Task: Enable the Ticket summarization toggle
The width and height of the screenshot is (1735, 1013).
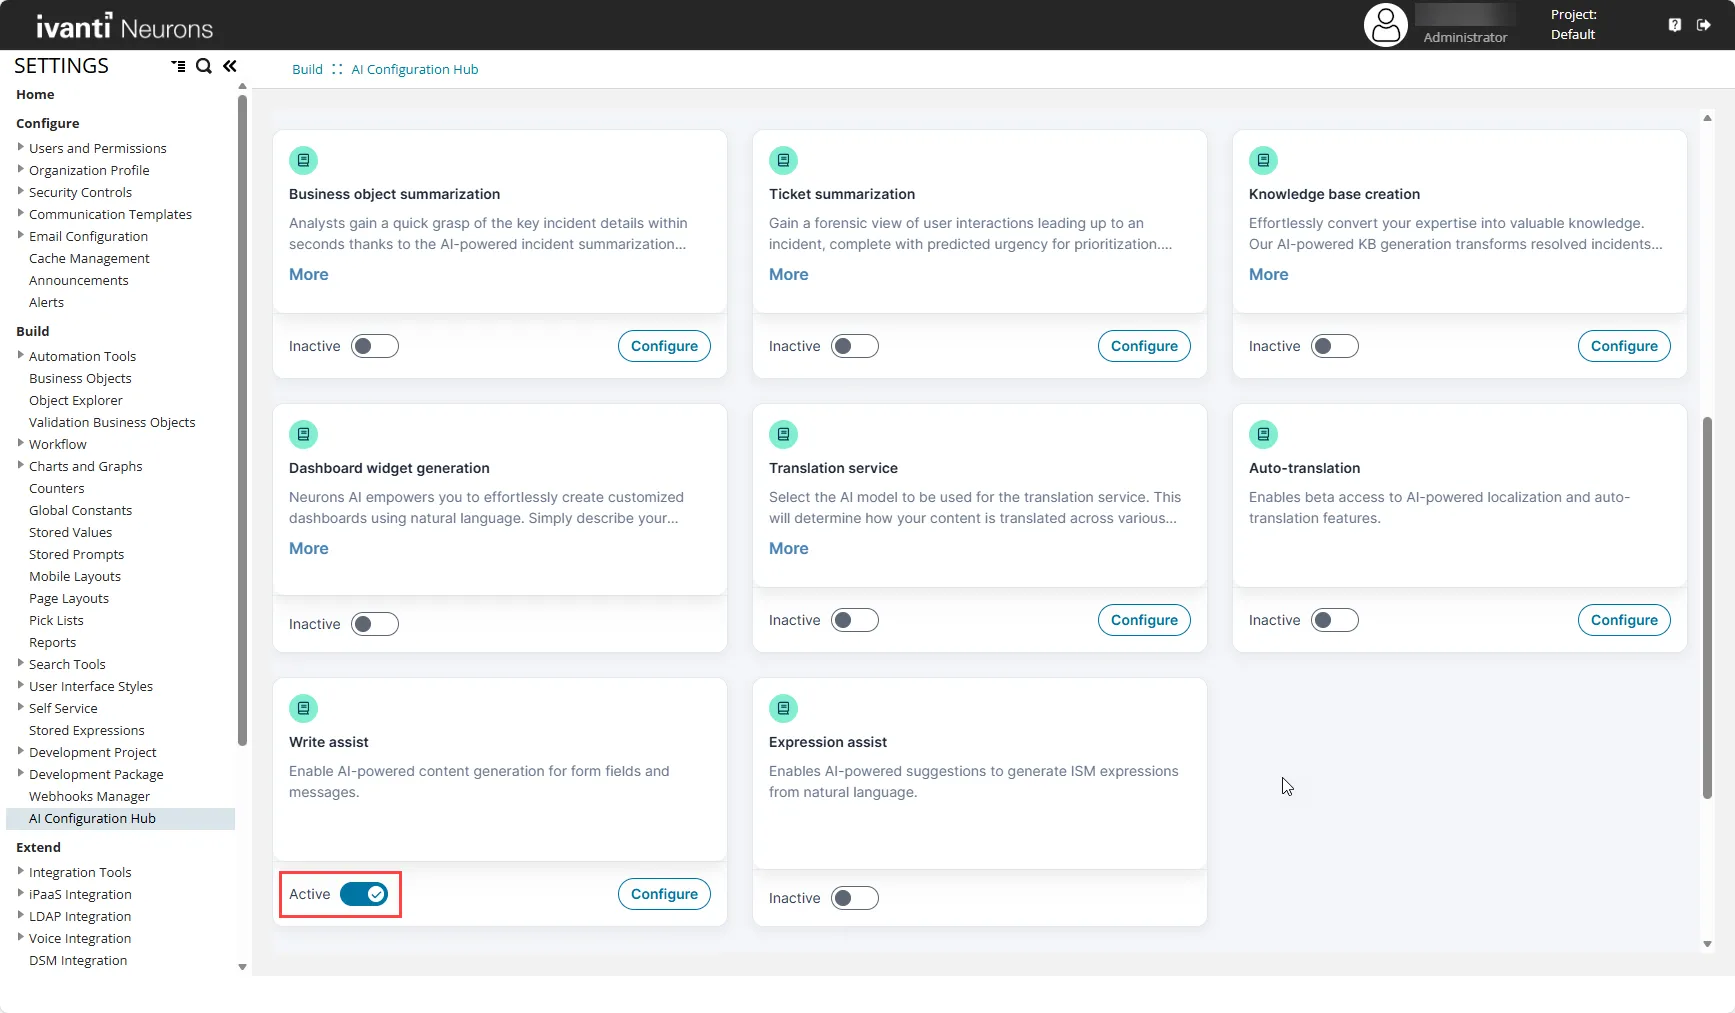Action: (855, 346)
